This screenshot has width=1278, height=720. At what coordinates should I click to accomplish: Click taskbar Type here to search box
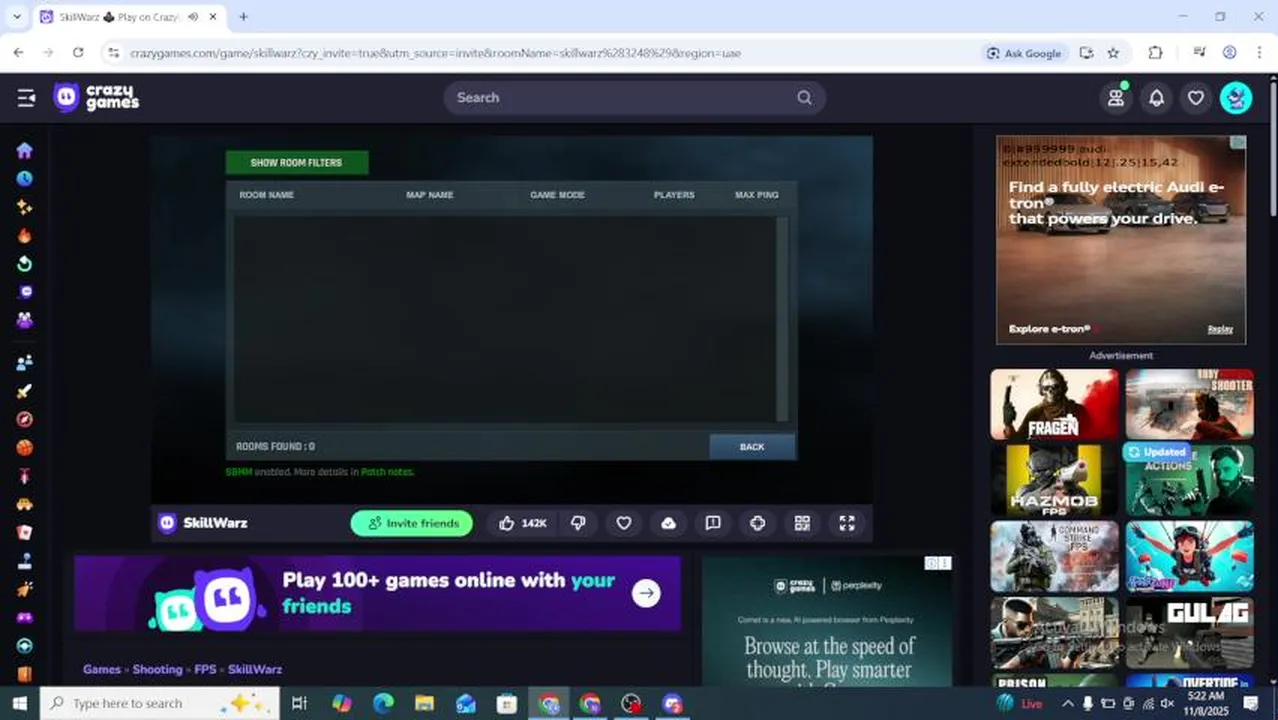pyautogui.click(x=160, y=703)
